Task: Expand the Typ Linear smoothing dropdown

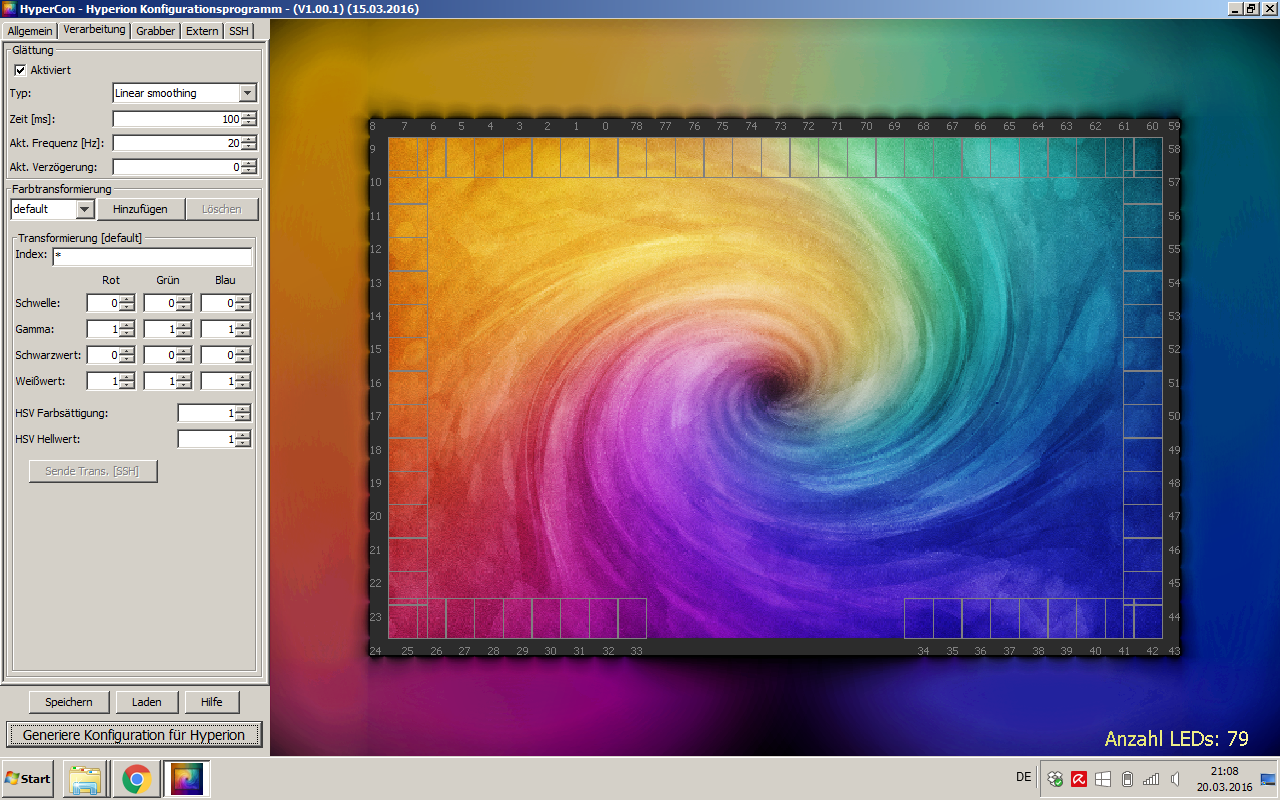Action: coord(248,93)
